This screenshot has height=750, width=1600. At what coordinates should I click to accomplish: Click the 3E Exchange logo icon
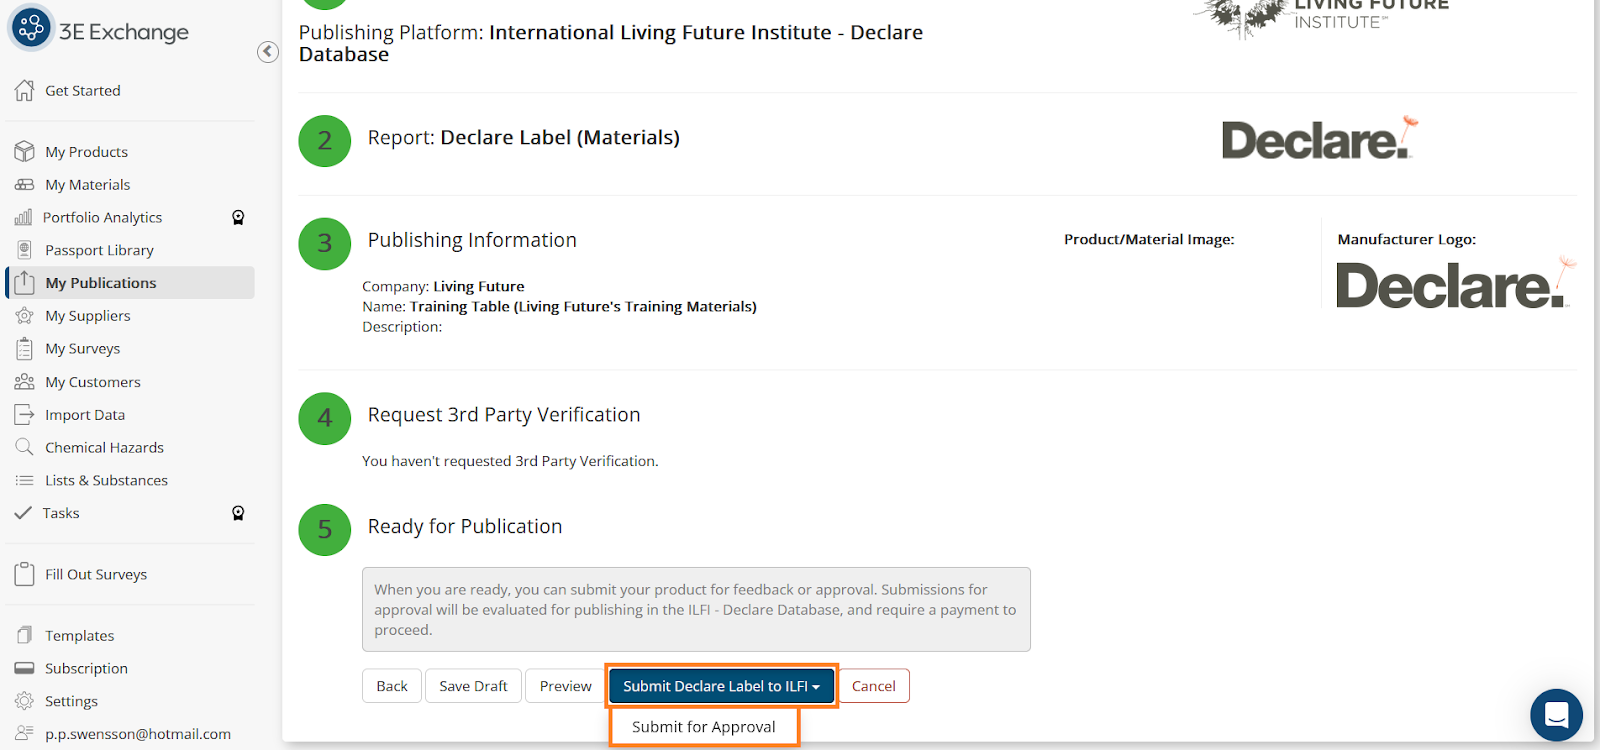pos(31,28)
